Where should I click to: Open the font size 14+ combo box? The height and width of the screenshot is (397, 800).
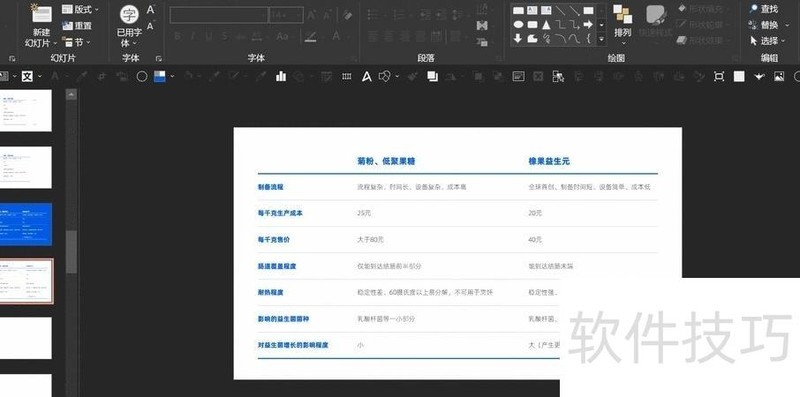pyautogui.click(x=286, y=15)
